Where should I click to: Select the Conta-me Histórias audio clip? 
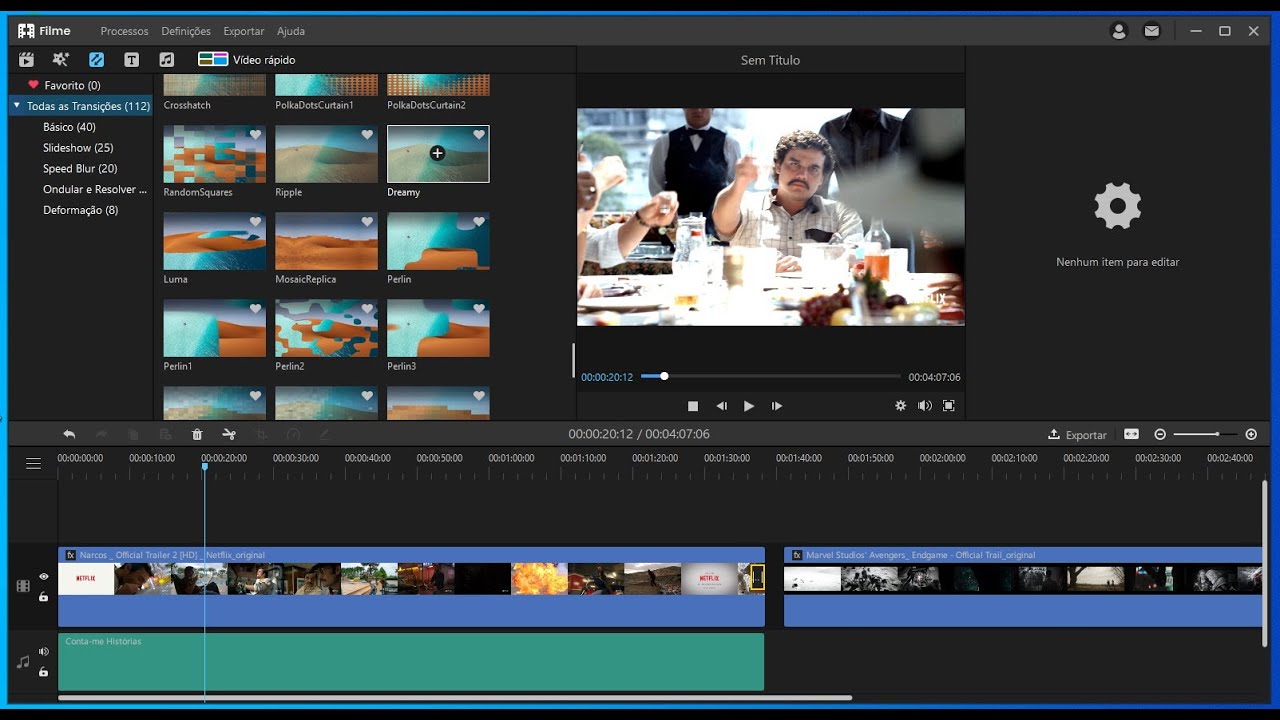point(411,662)
